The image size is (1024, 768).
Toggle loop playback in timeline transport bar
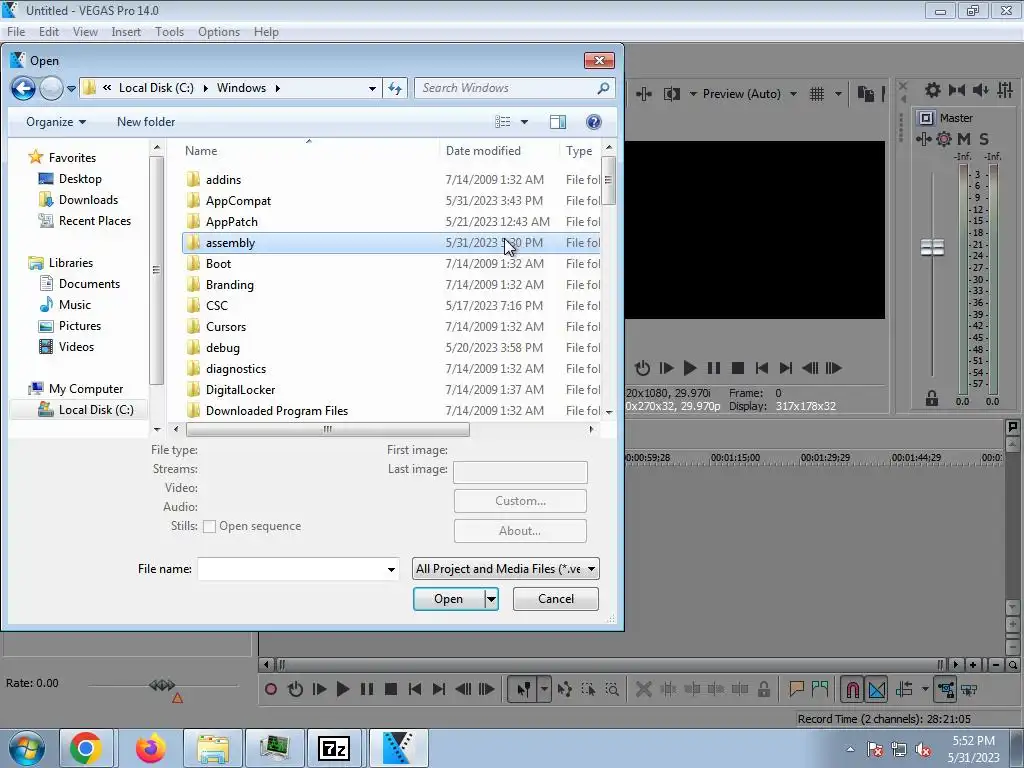coord(295,689)
